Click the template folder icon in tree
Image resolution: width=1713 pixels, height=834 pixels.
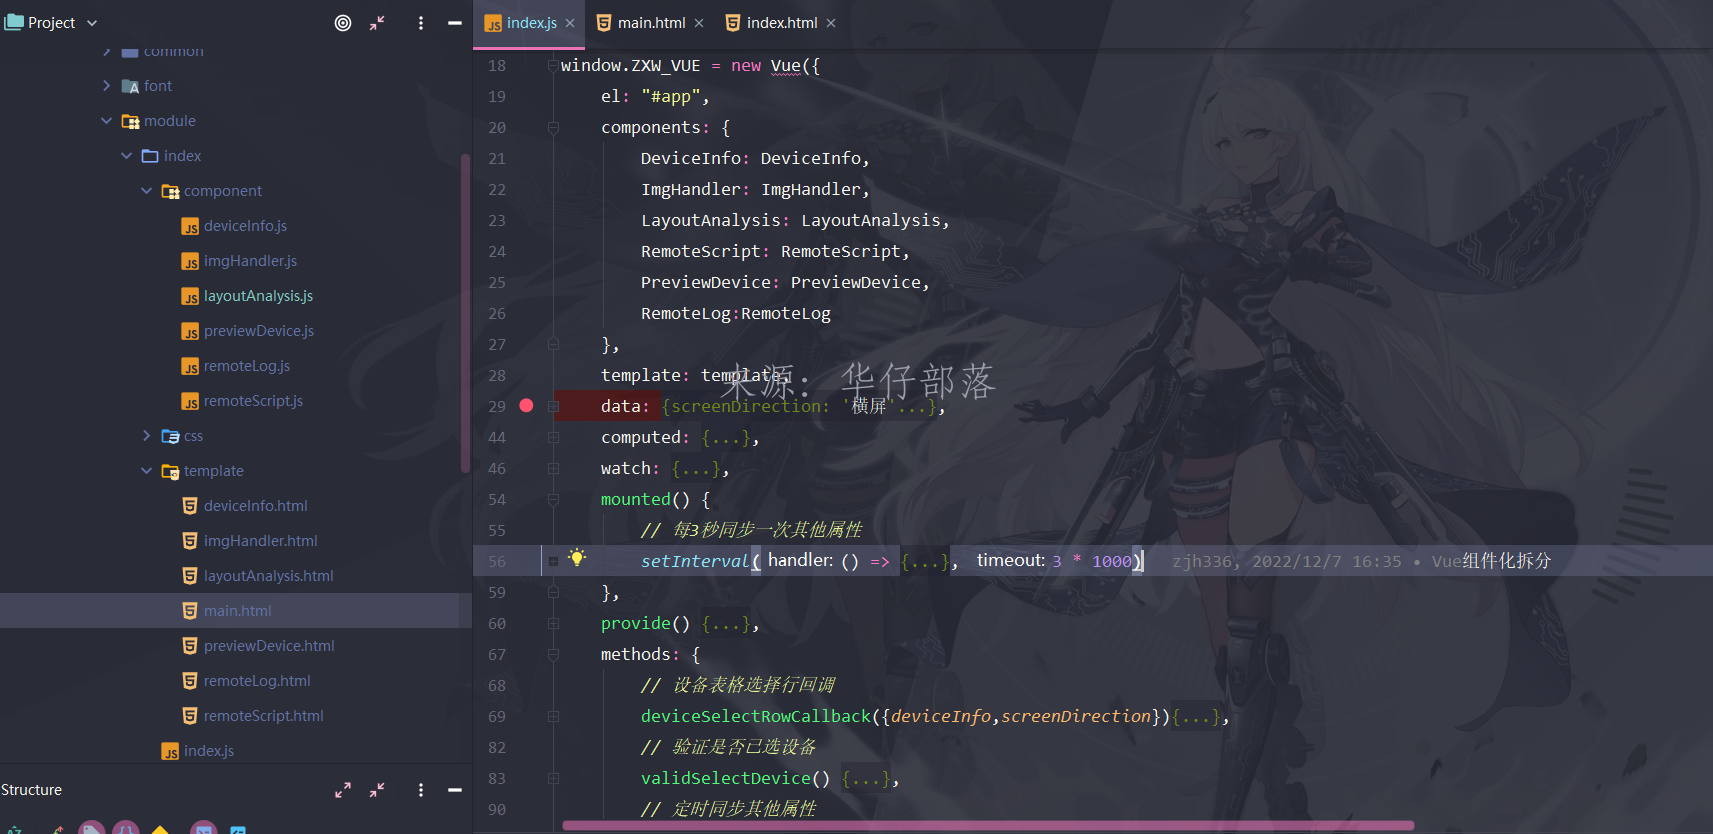(170, 471)
